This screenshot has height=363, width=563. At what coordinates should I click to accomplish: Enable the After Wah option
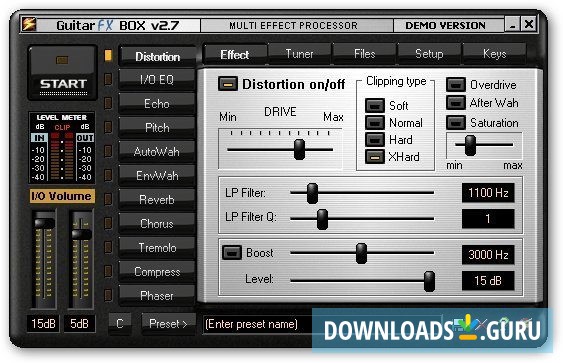click(456, 103)
